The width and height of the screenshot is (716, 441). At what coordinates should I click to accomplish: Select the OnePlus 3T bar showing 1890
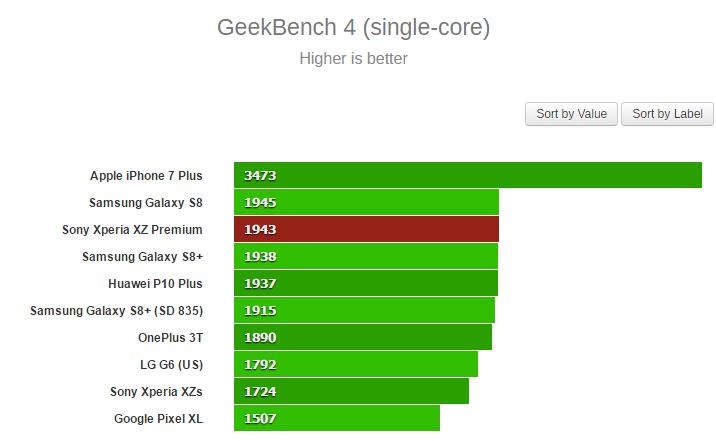click(x=362, y=337)
